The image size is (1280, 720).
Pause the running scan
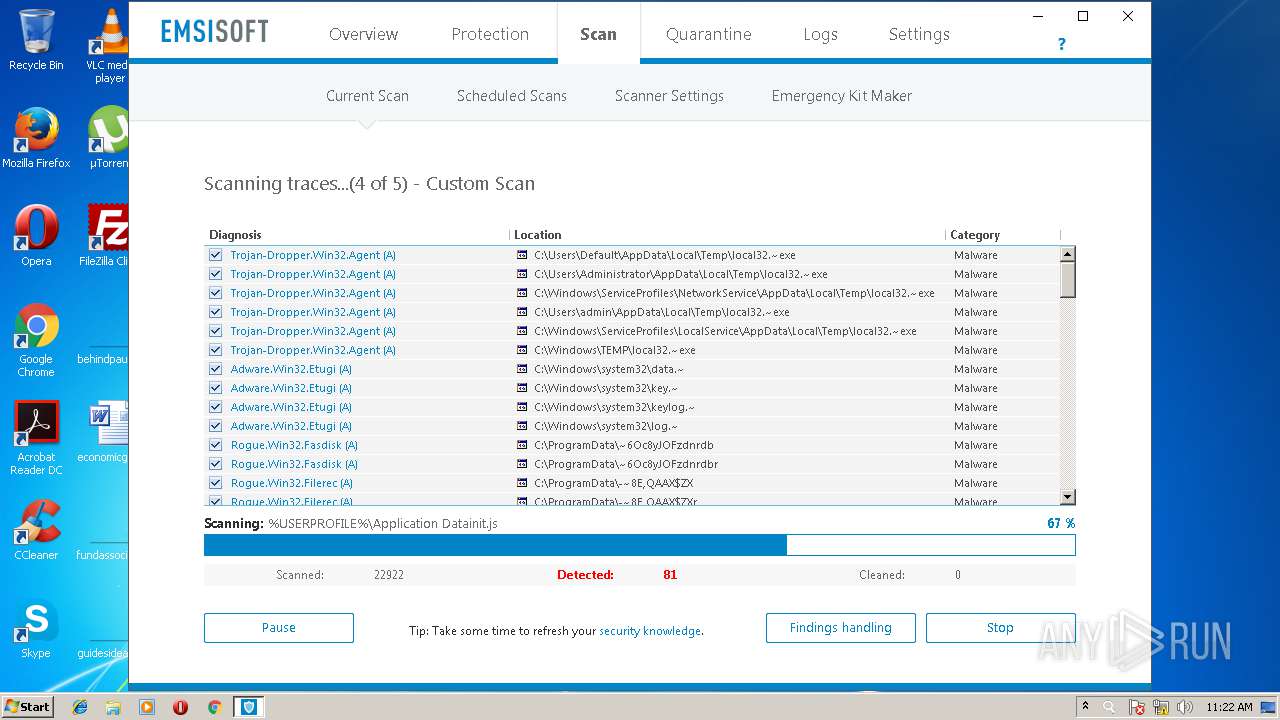[x=279, y=628]
